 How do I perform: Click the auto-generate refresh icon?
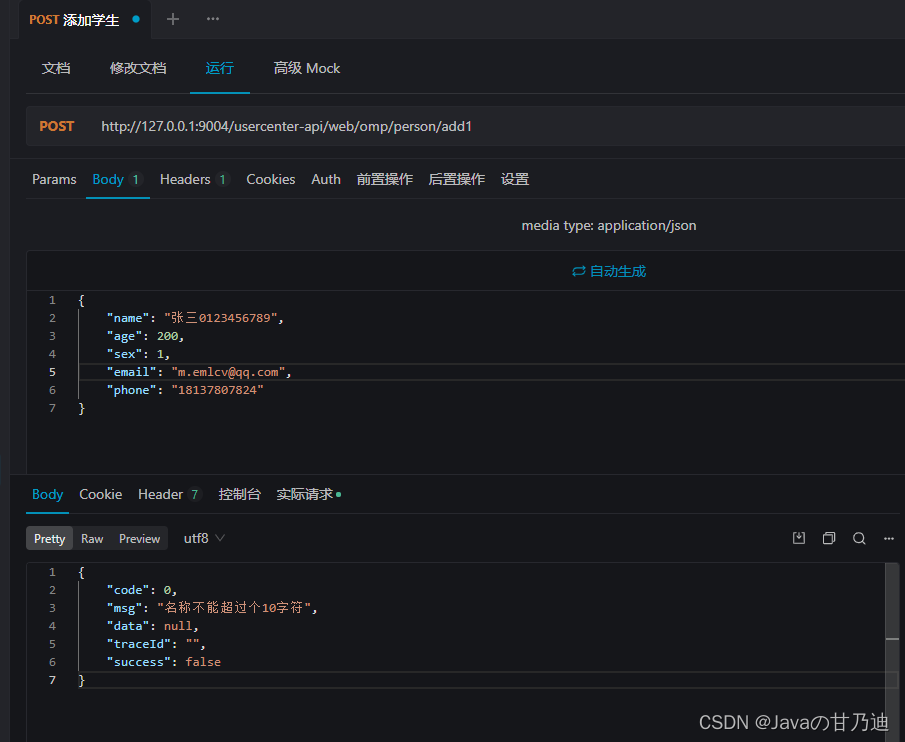(x=578, y=271)
